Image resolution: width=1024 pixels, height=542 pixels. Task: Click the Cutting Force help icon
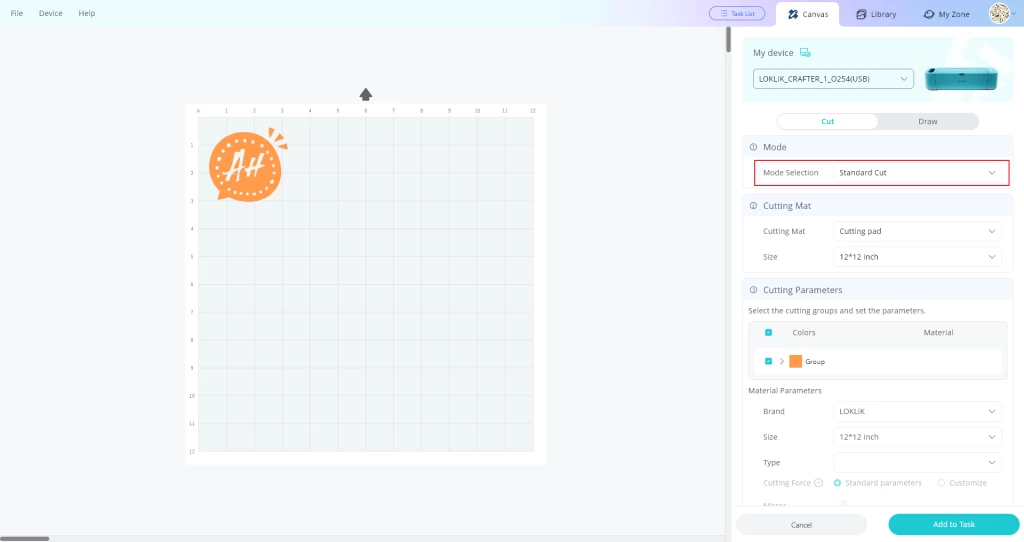click(x=818, y=483)
